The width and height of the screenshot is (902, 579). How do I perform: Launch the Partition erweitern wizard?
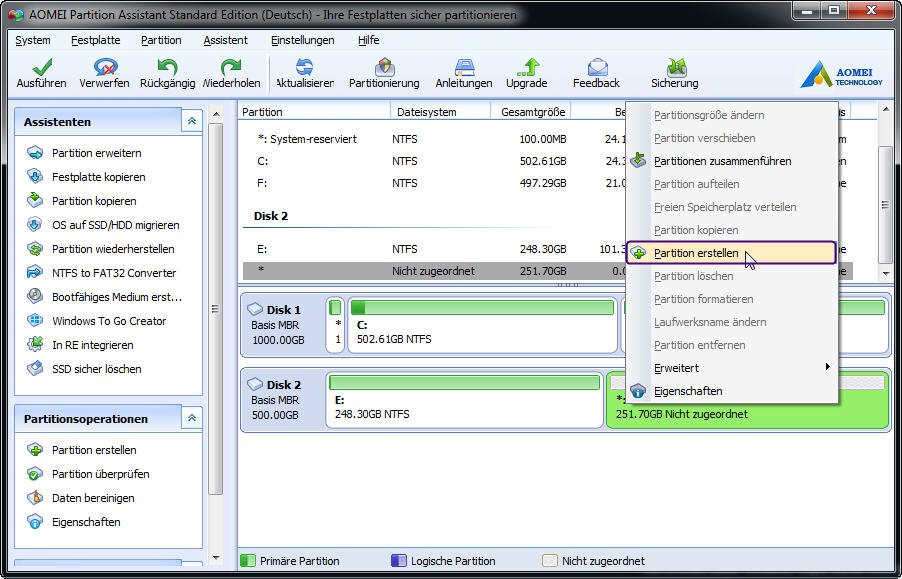click(x=85, y=153)
